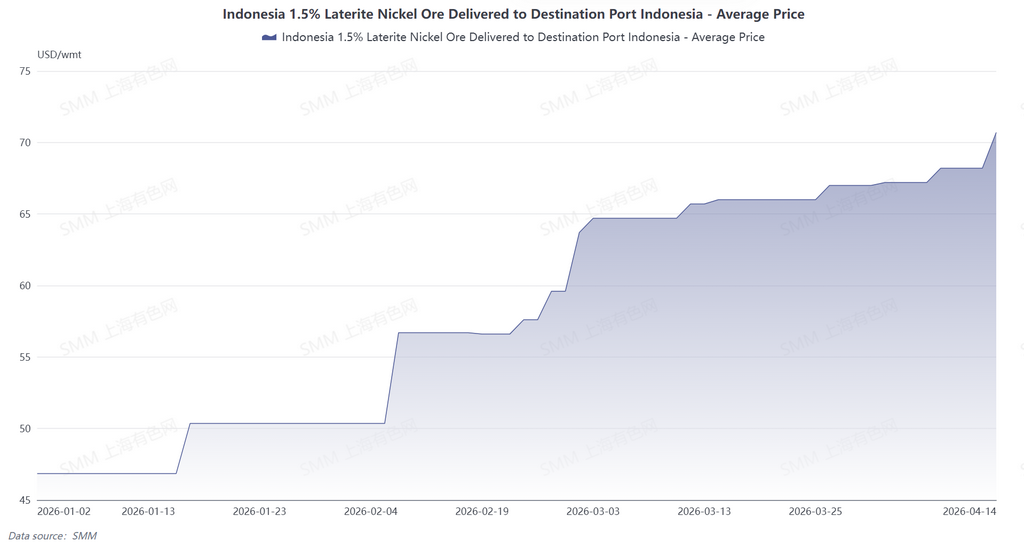Click the 60 y-axis value label
Image resolution: width=1024 pixels, height=547 pixels.
25,286
